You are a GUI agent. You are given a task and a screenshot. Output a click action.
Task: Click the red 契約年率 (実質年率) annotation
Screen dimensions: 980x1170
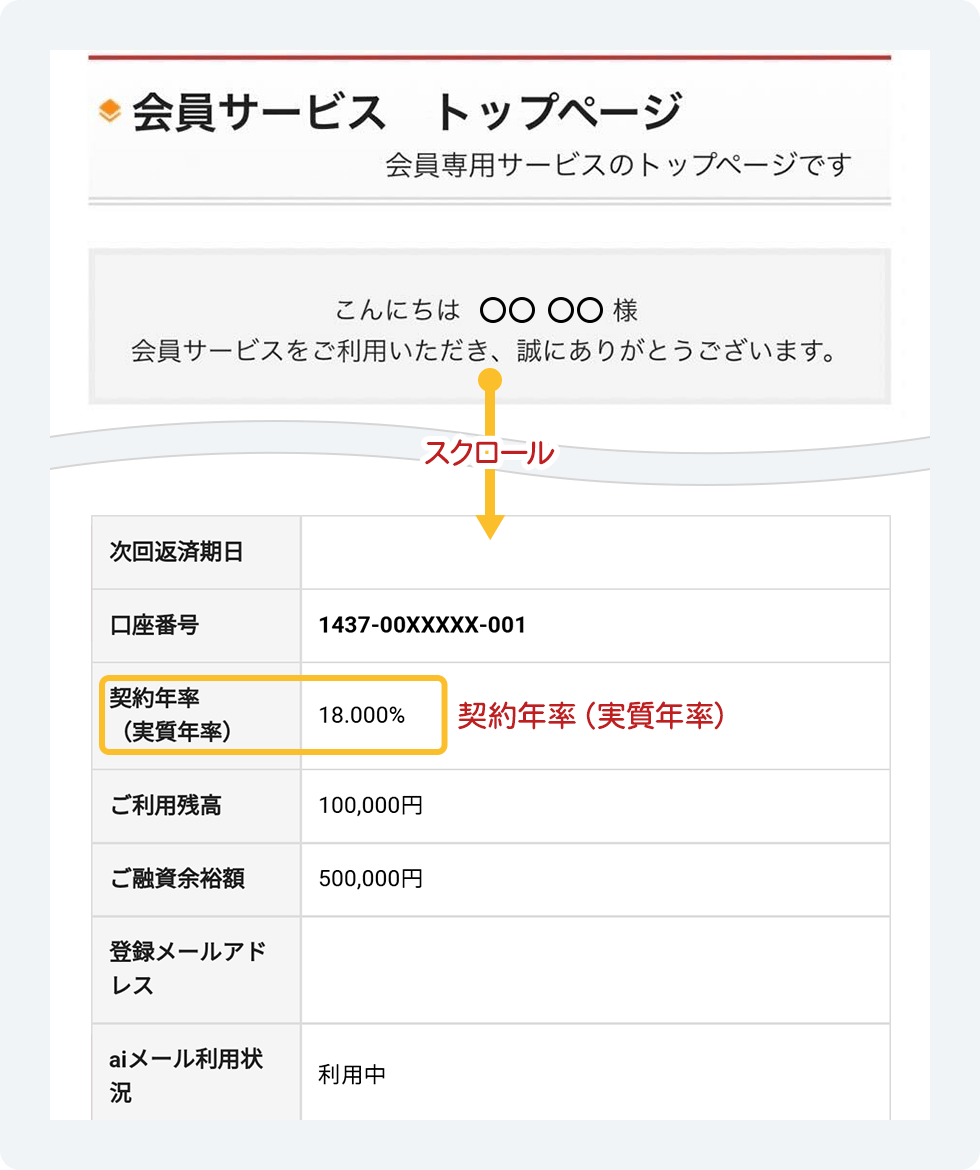591,715
